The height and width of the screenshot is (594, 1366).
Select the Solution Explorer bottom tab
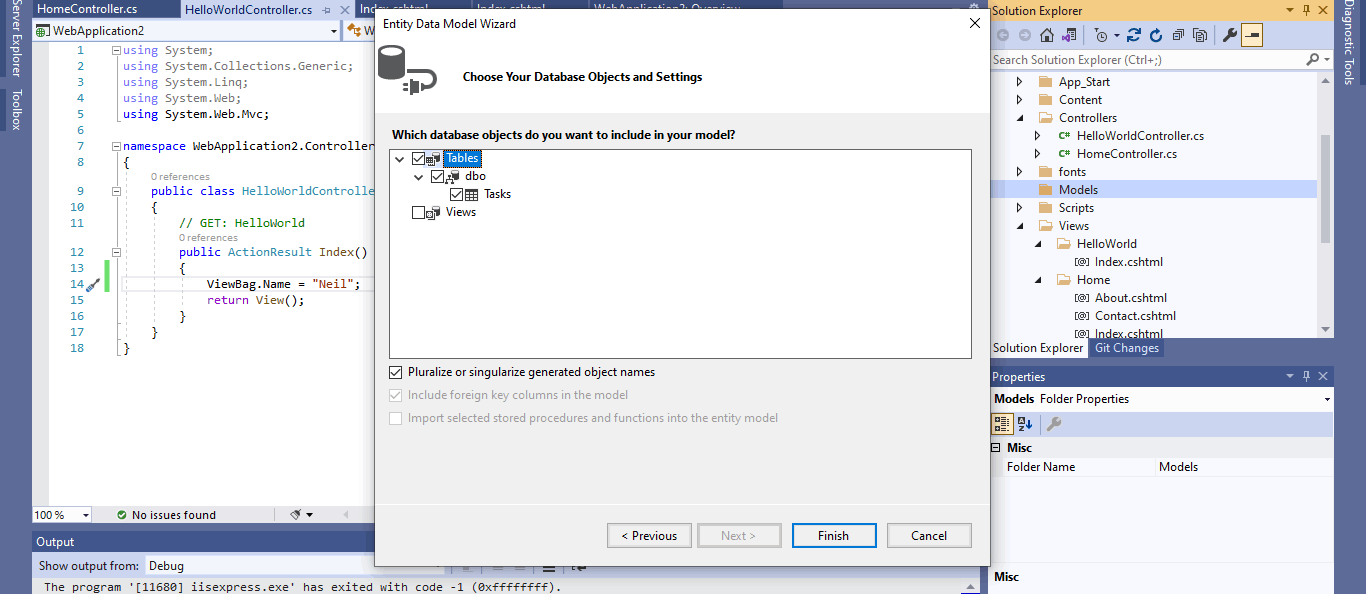coord(1038,348)
